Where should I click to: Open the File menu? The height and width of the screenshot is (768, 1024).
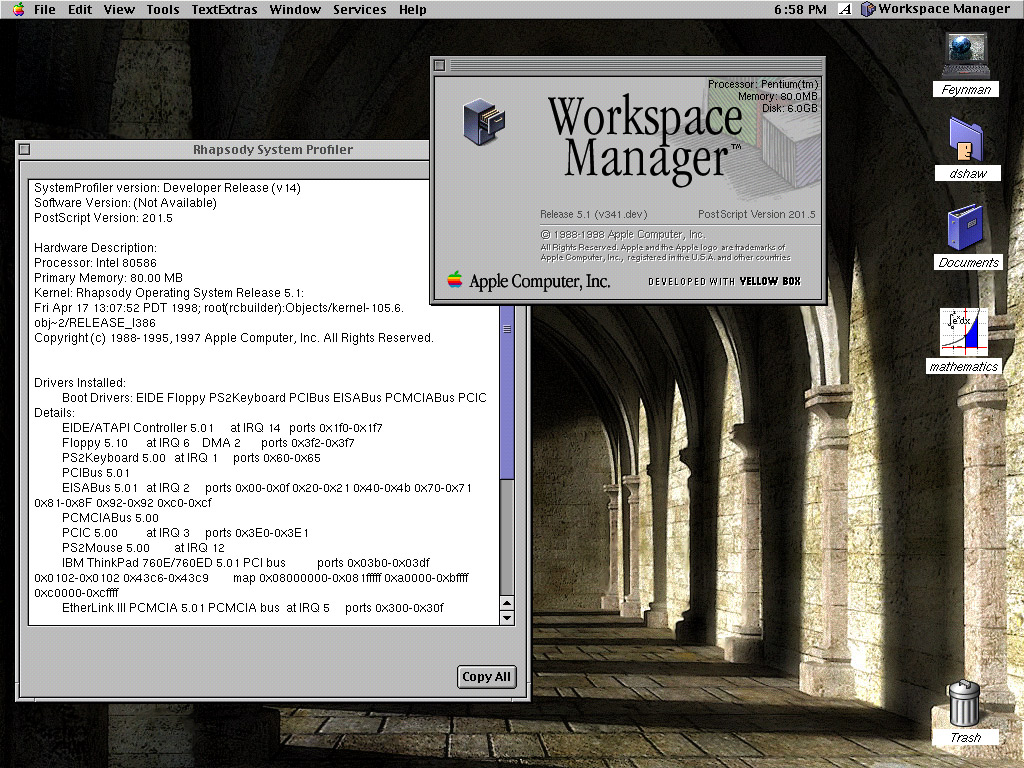click(44, 9)
